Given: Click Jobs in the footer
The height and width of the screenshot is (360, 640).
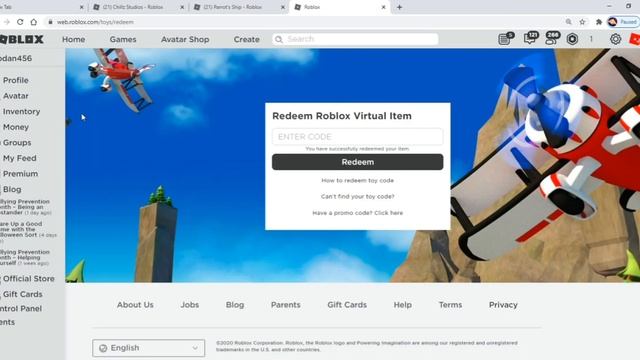Looking at the screenshot, I should pos(190,305).
